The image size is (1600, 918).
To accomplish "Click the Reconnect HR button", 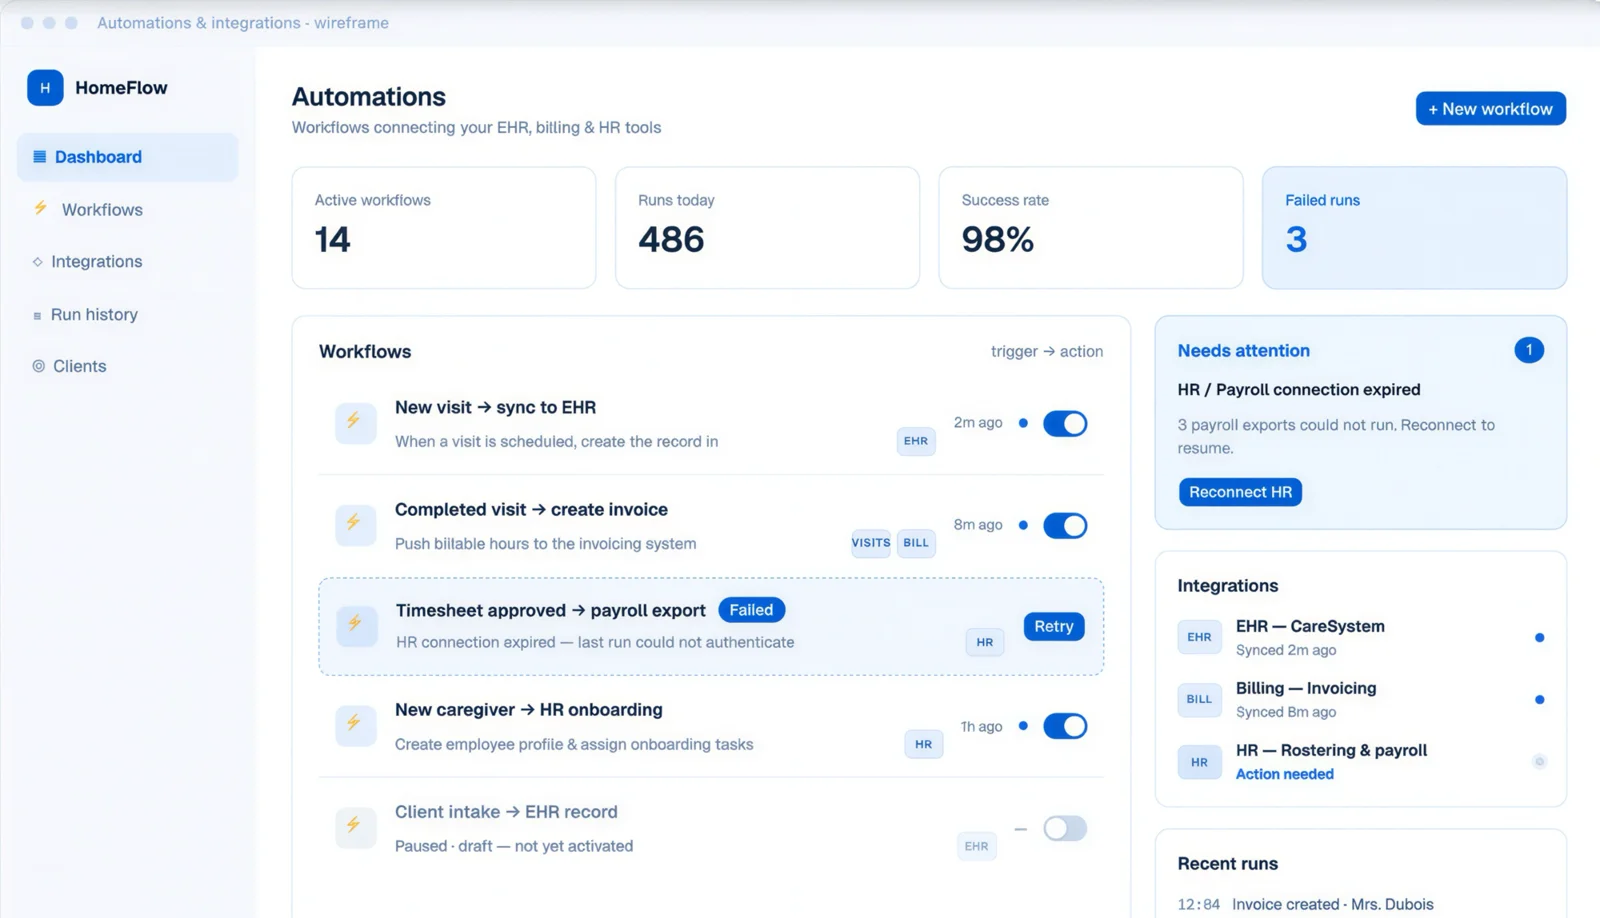I will click(x=1240, y=492).
